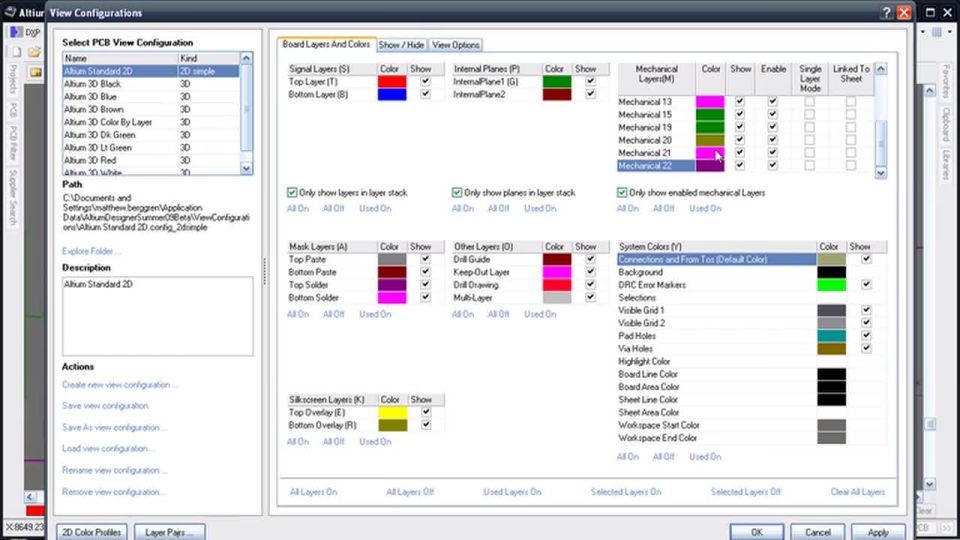The image size is (960, 540).
Task: Click Rename view configuration link
Action: (x=114, y=470)
